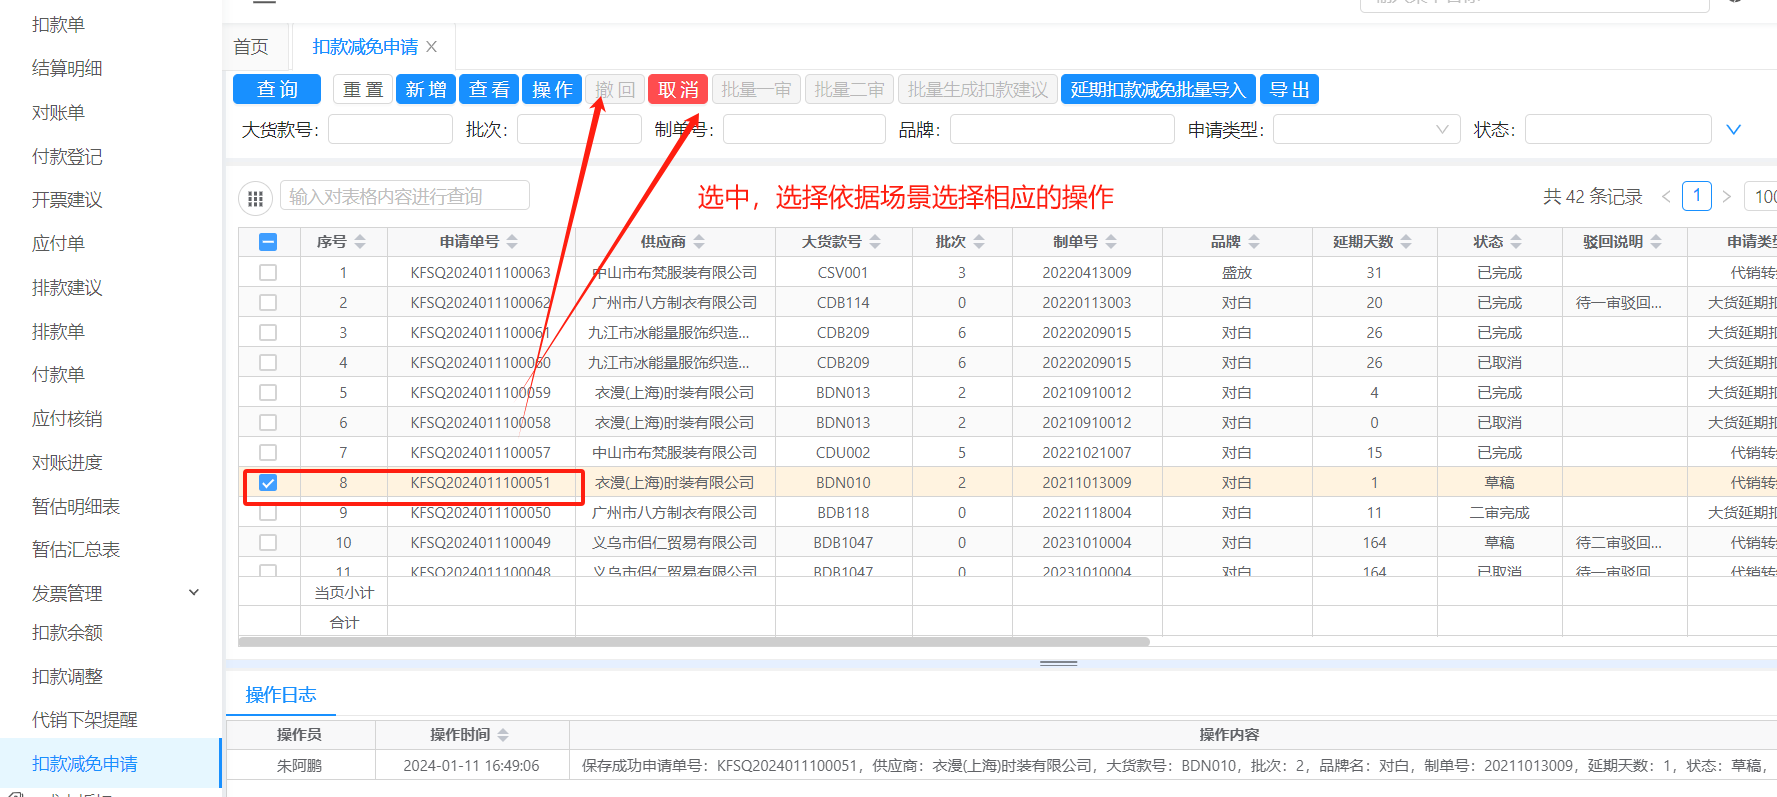Go to previous page arrow
Viewport: 1777px width, 797px height.
tap(1666, 197)
